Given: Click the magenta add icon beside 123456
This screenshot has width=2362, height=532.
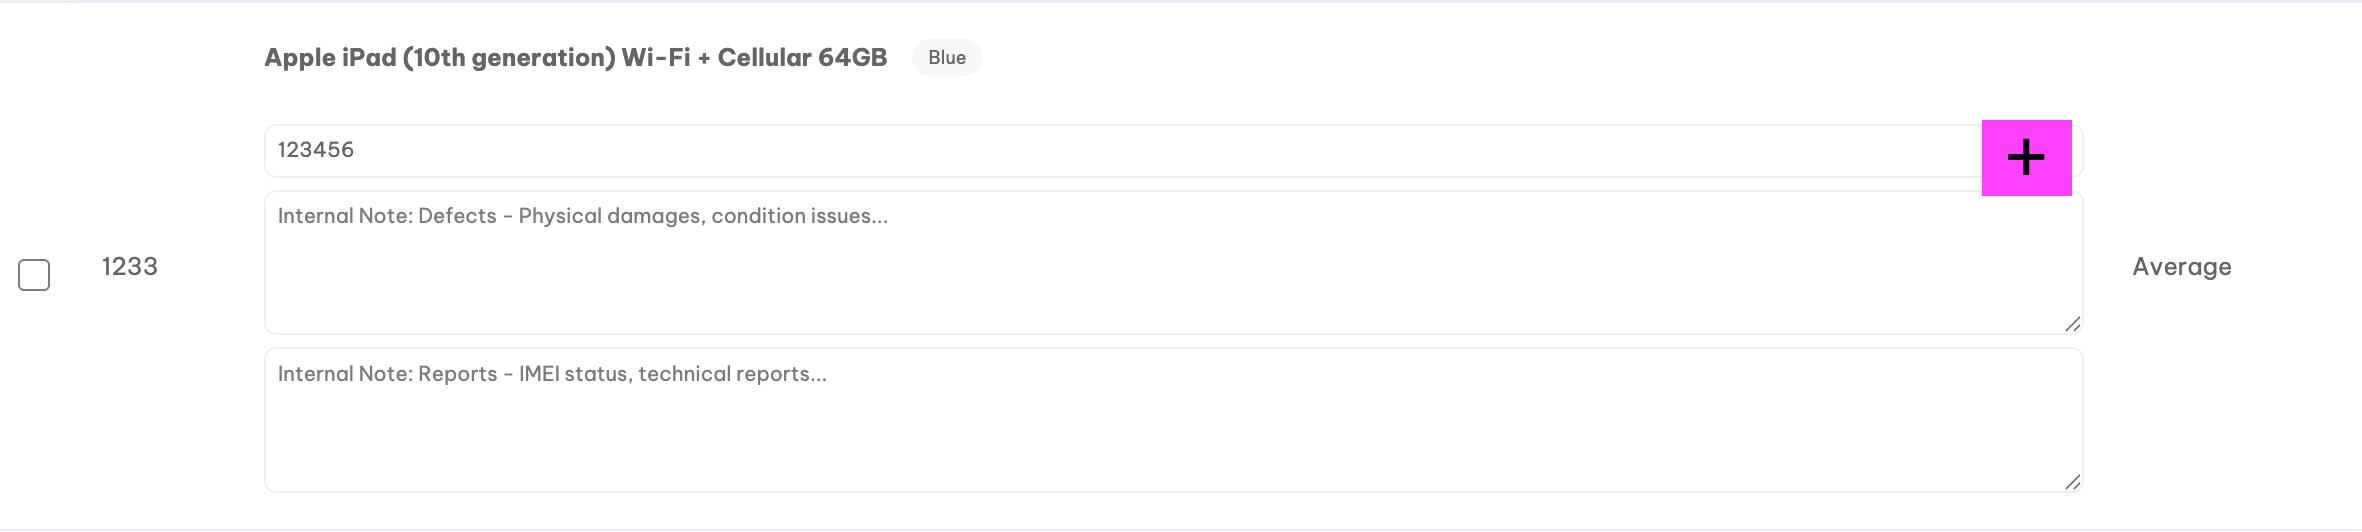Looking at the screenshot, I should coord(2026,158).
